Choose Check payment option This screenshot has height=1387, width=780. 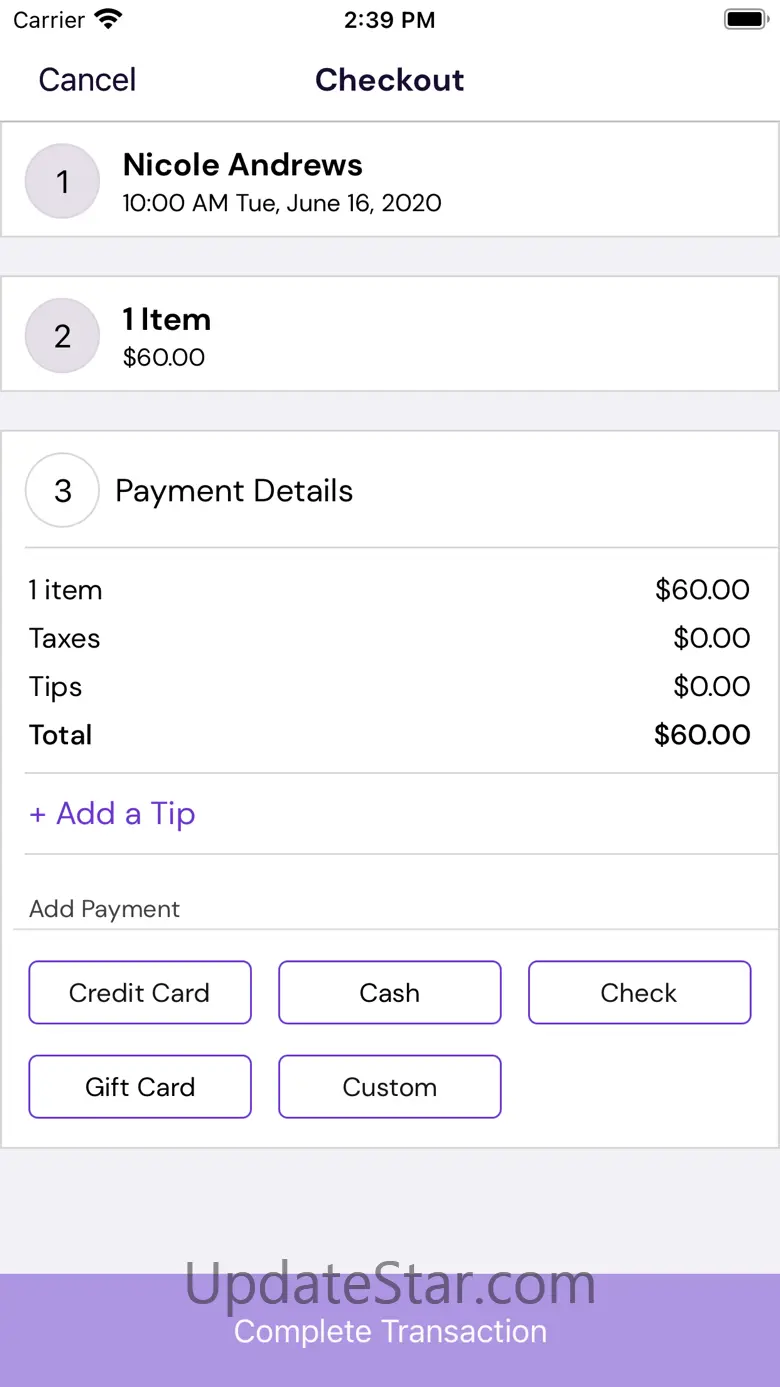pos(639,993)
